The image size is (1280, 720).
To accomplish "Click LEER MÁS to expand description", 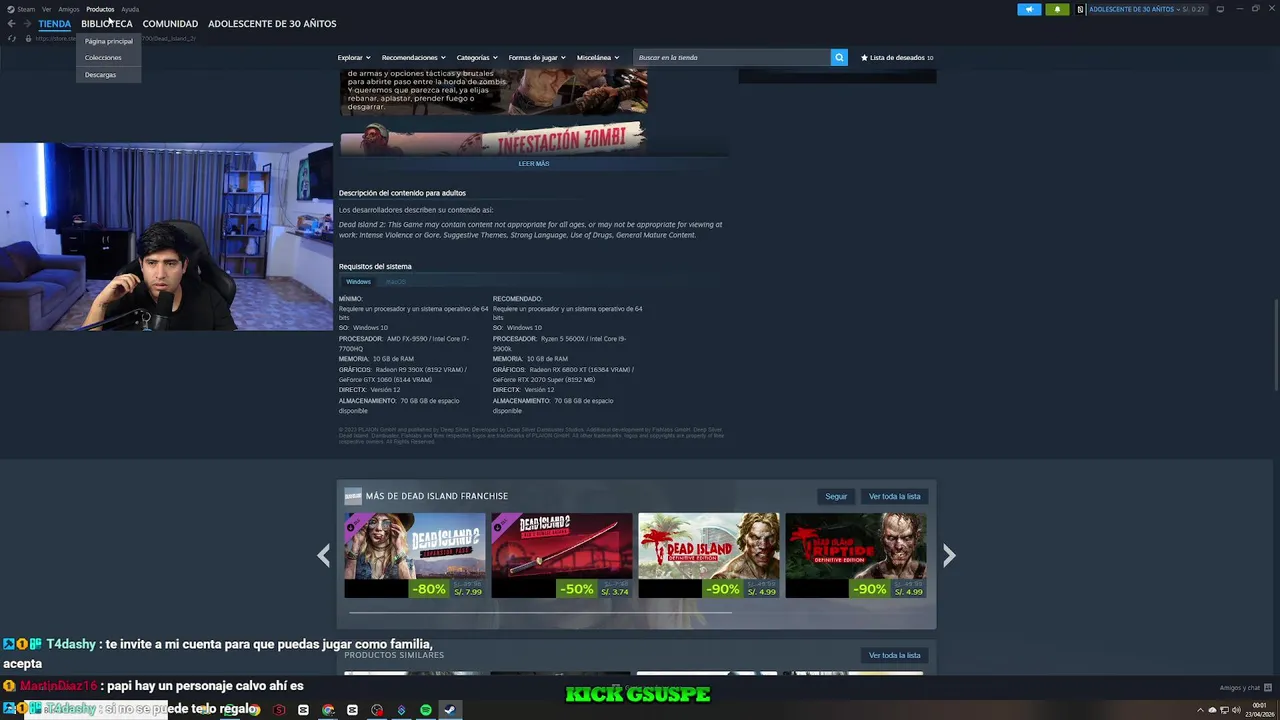I will click(x=534, y=163).
